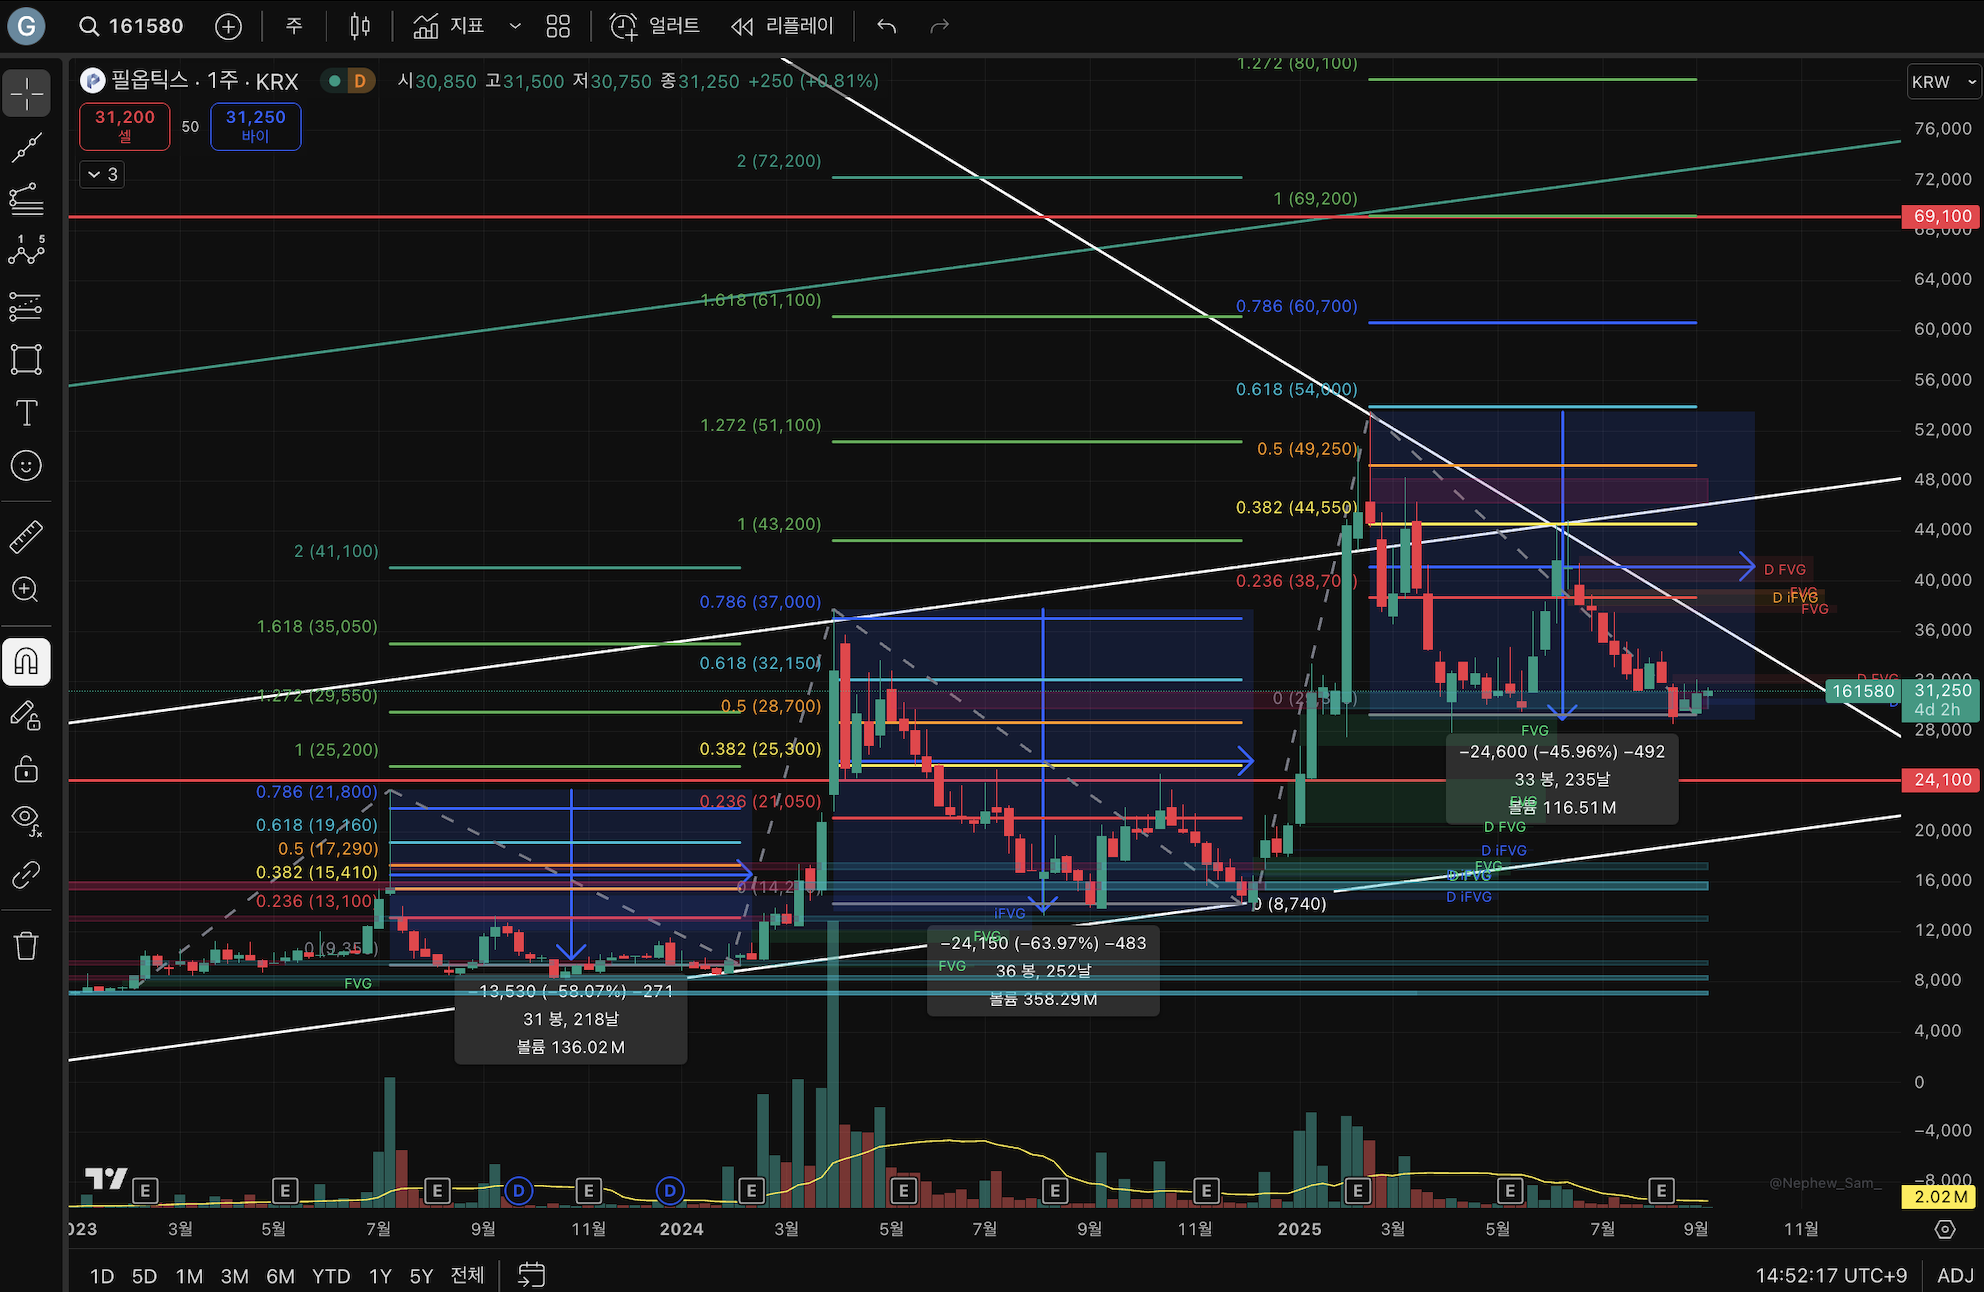This screenshot has height=1292, width=1984.
Task: Toggle the ADJ price adjustment
Action: point(1954,1275)
